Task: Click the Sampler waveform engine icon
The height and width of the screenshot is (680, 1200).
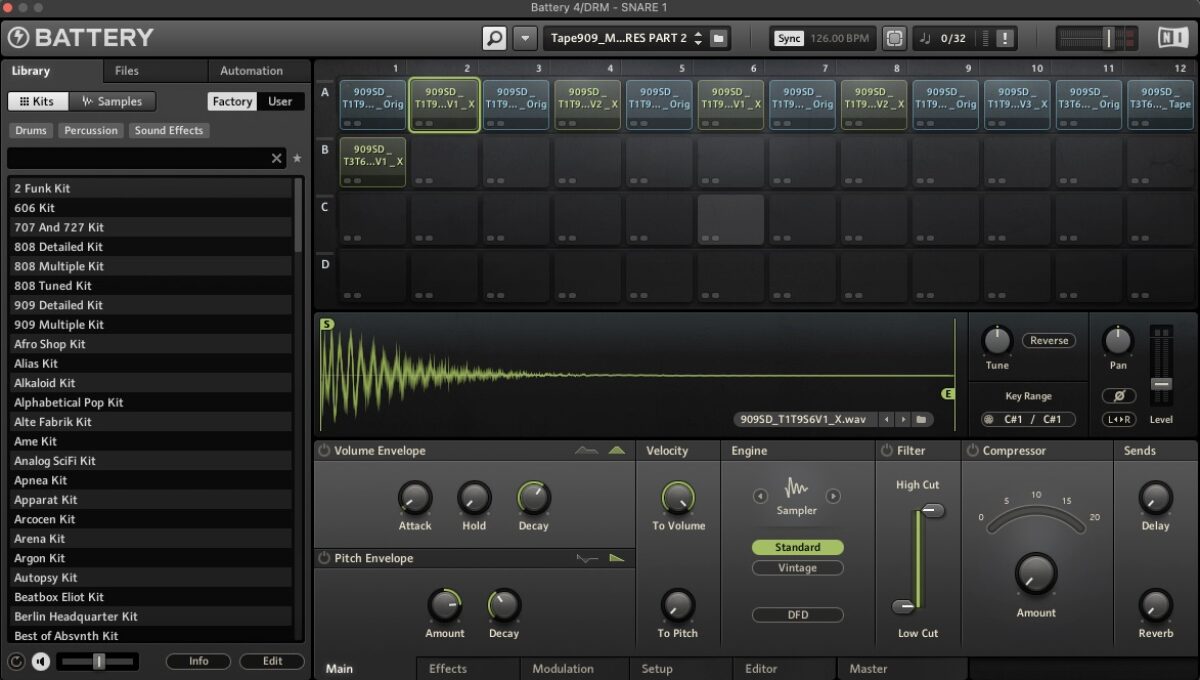Action: point(797,488)
